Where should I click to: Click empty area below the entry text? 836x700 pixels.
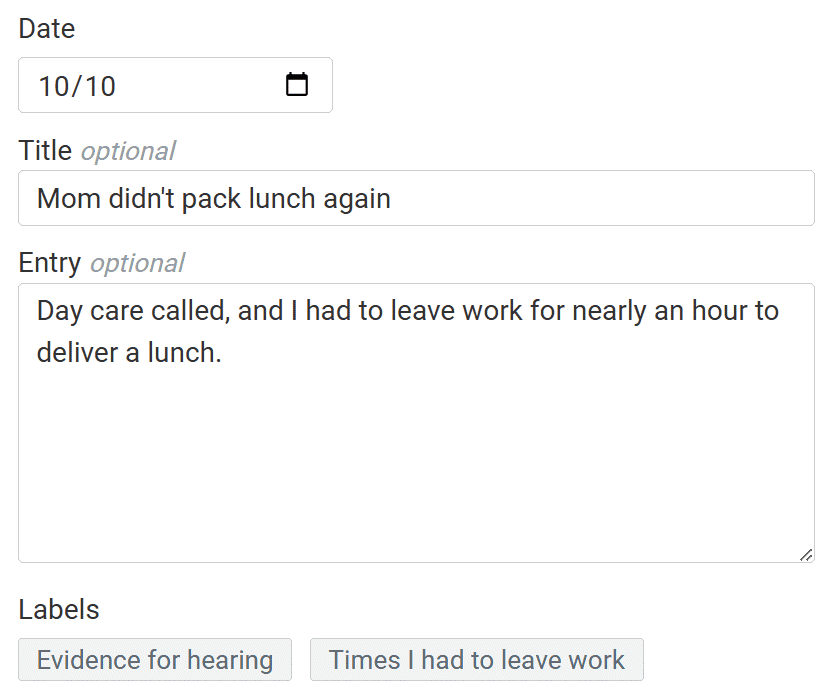click(416, 470)
